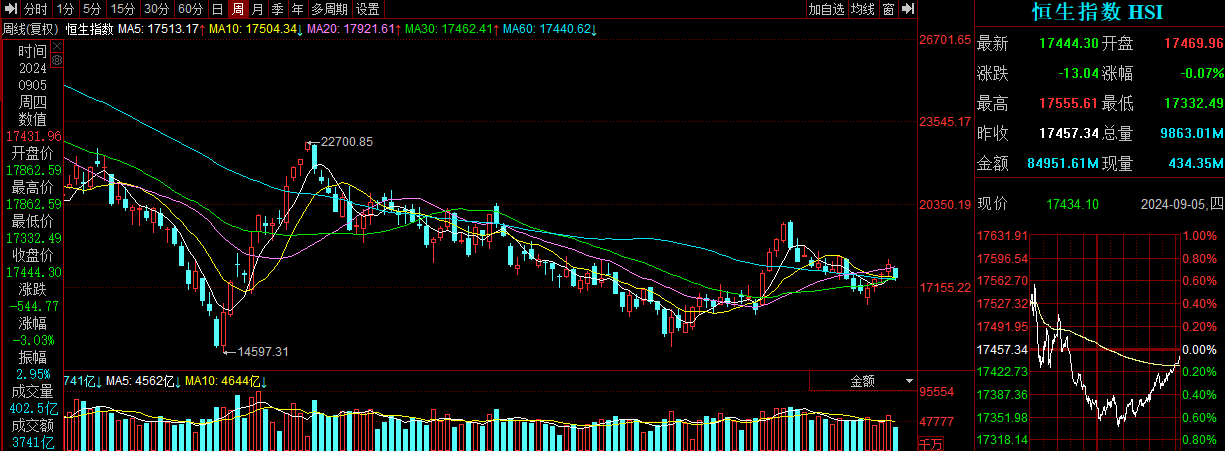The width and height of the screenshot is (1225, 451).
Task: Click the 20350.19 price axis label
Action: click(x=945, y=205)
